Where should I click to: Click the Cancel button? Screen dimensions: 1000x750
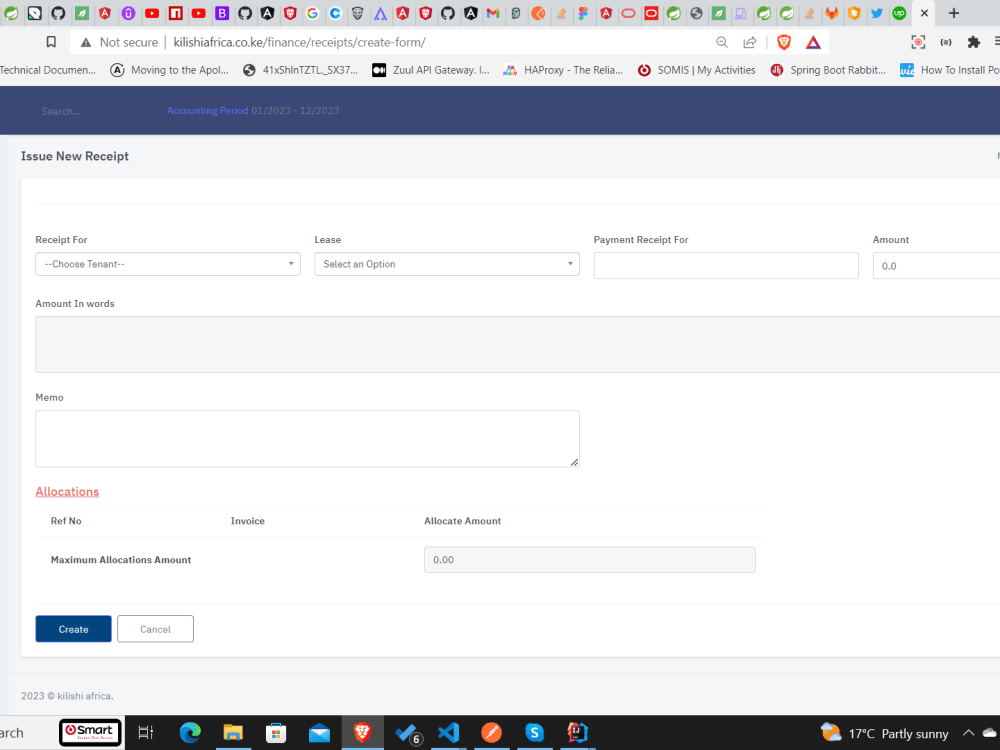coord(155,629)
